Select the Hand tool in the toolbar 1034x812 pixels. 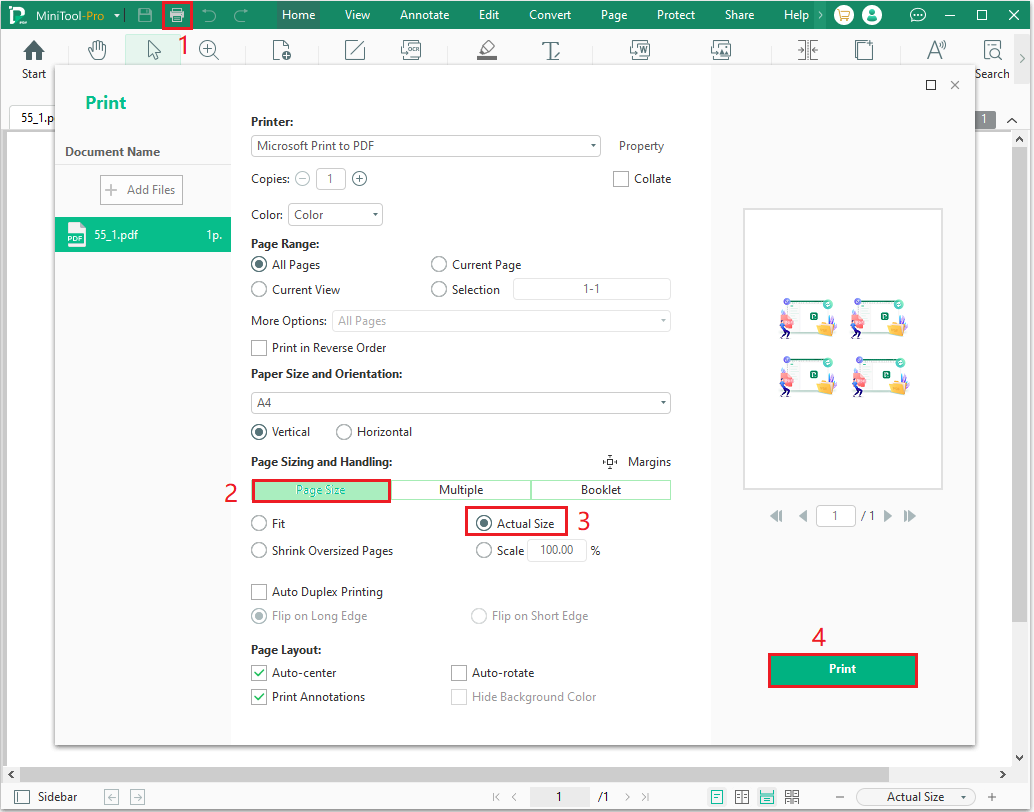[x=97, y=48]
